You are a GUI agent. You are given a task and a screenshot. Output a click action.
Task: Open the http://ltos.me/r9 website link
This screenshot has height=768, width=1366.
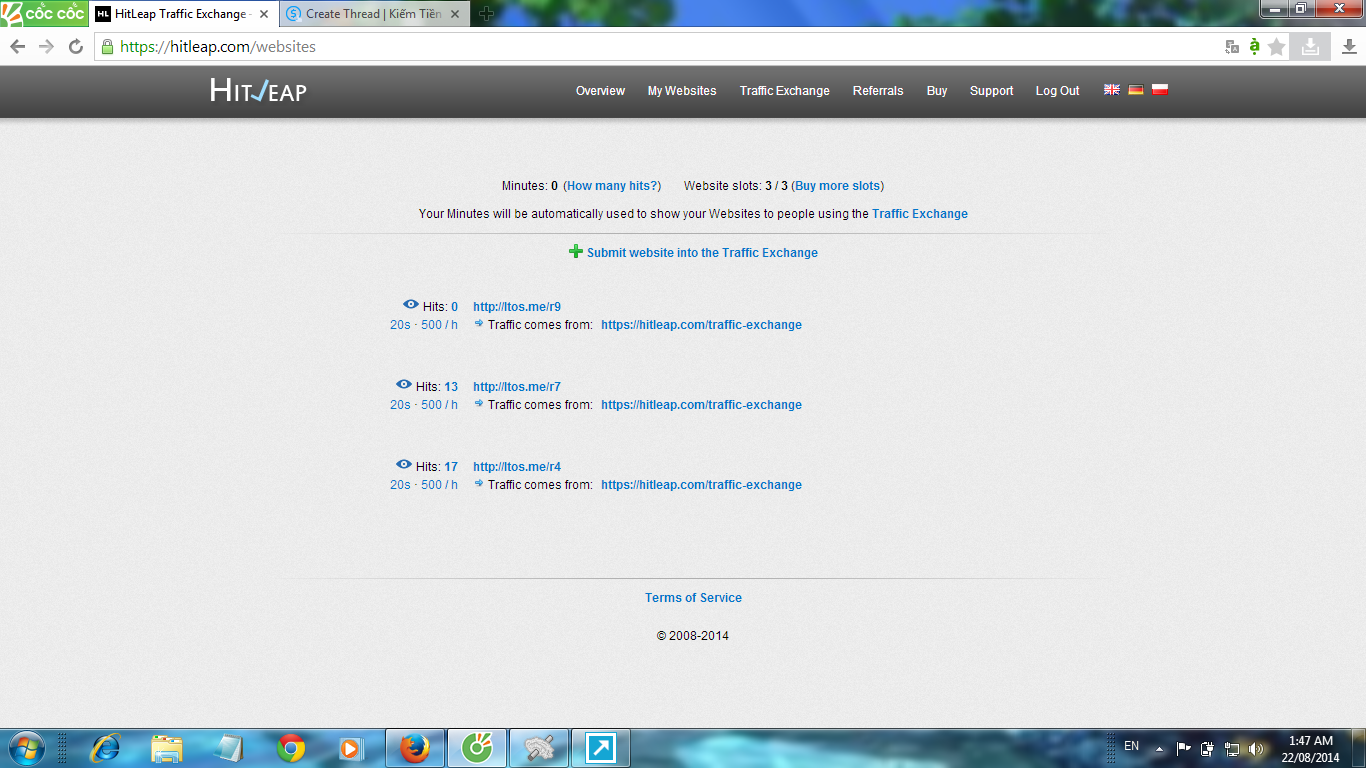click(x=517, y=307)
